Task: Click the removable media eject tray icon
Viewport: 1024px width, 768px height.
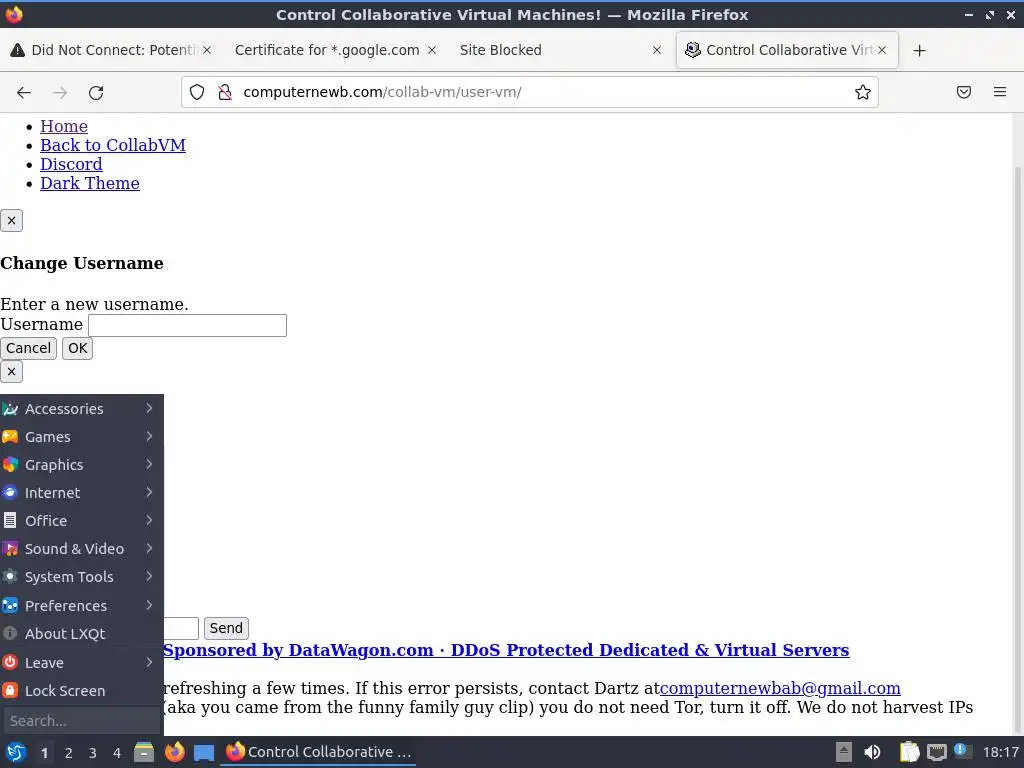Action: (844, 752)
